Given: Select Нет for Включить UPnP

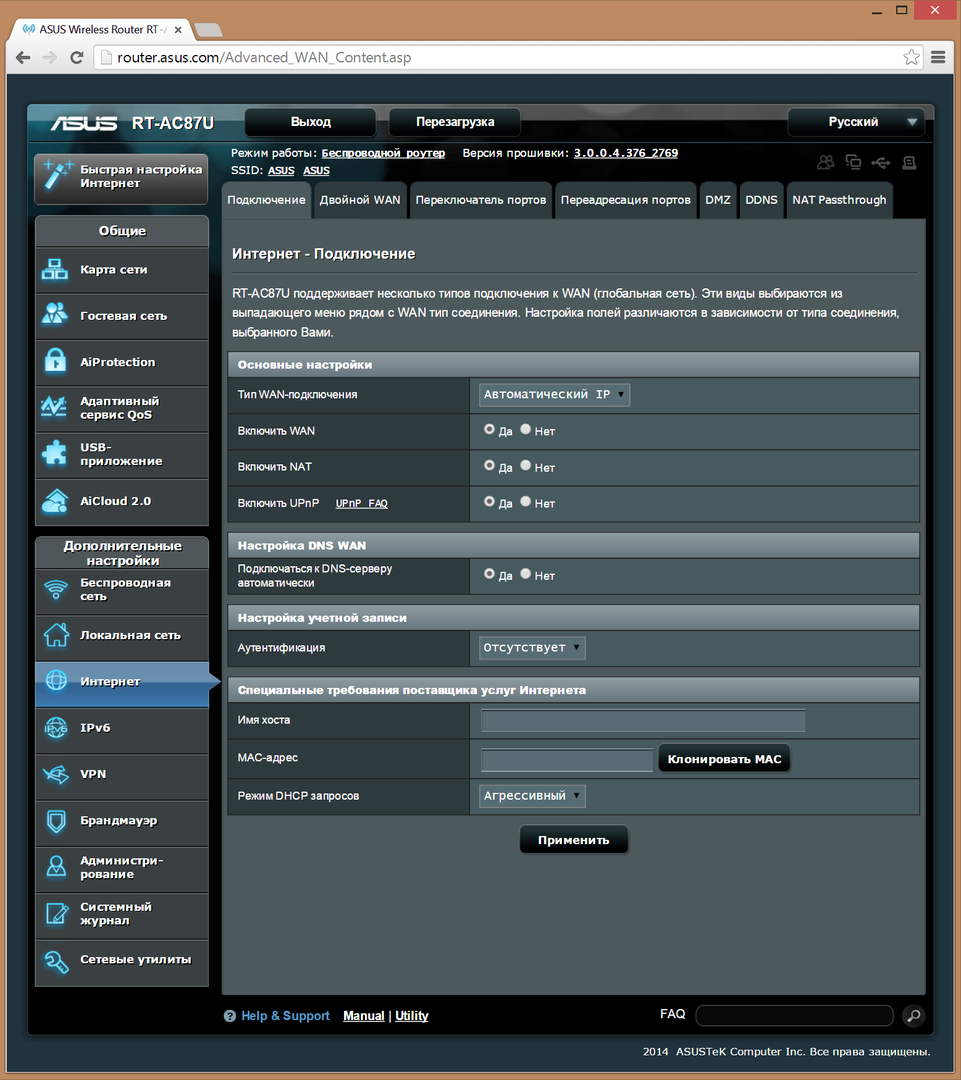Looking at the screenshot, I should (x=526, y=502).
